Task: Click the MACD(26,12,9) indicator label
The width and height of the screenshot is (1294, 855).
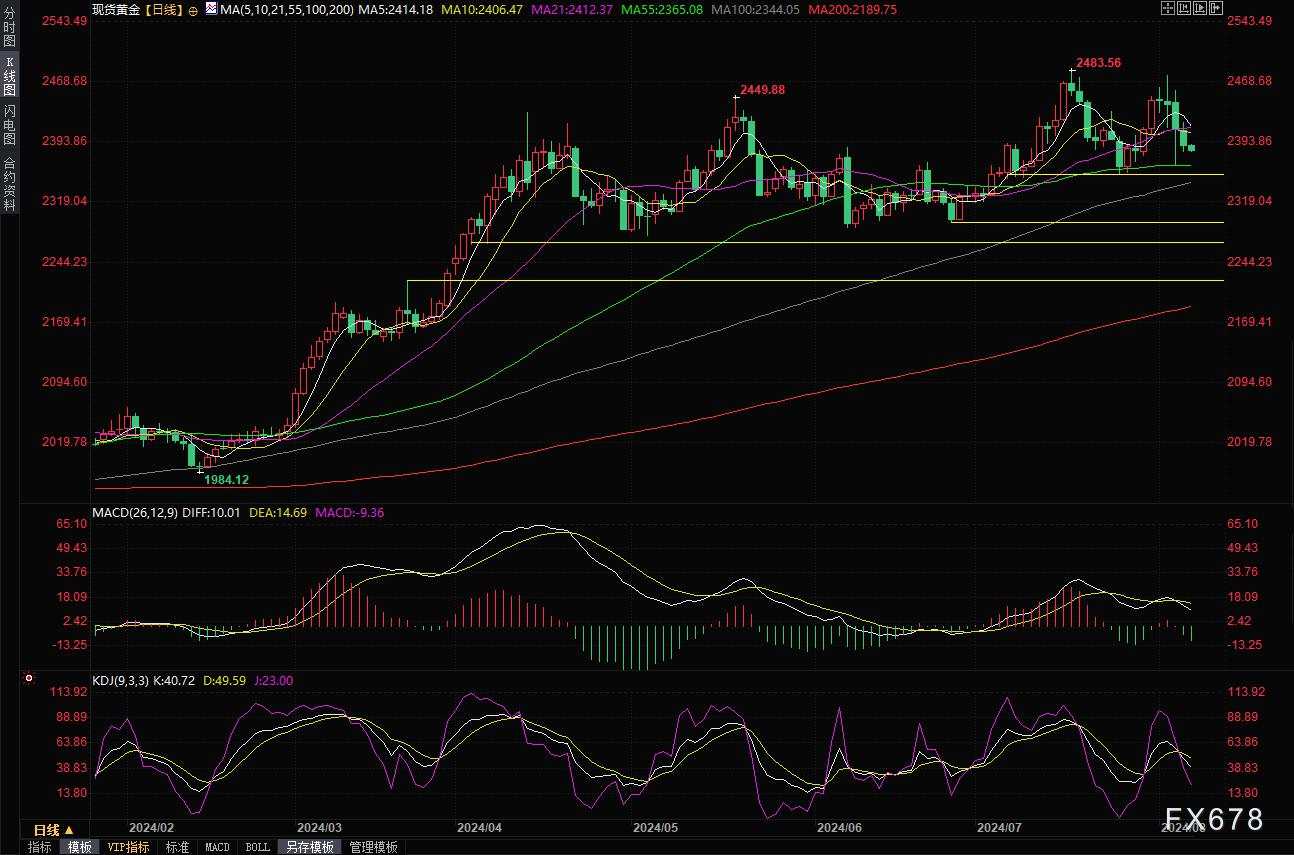Action: tap(134, 513)
